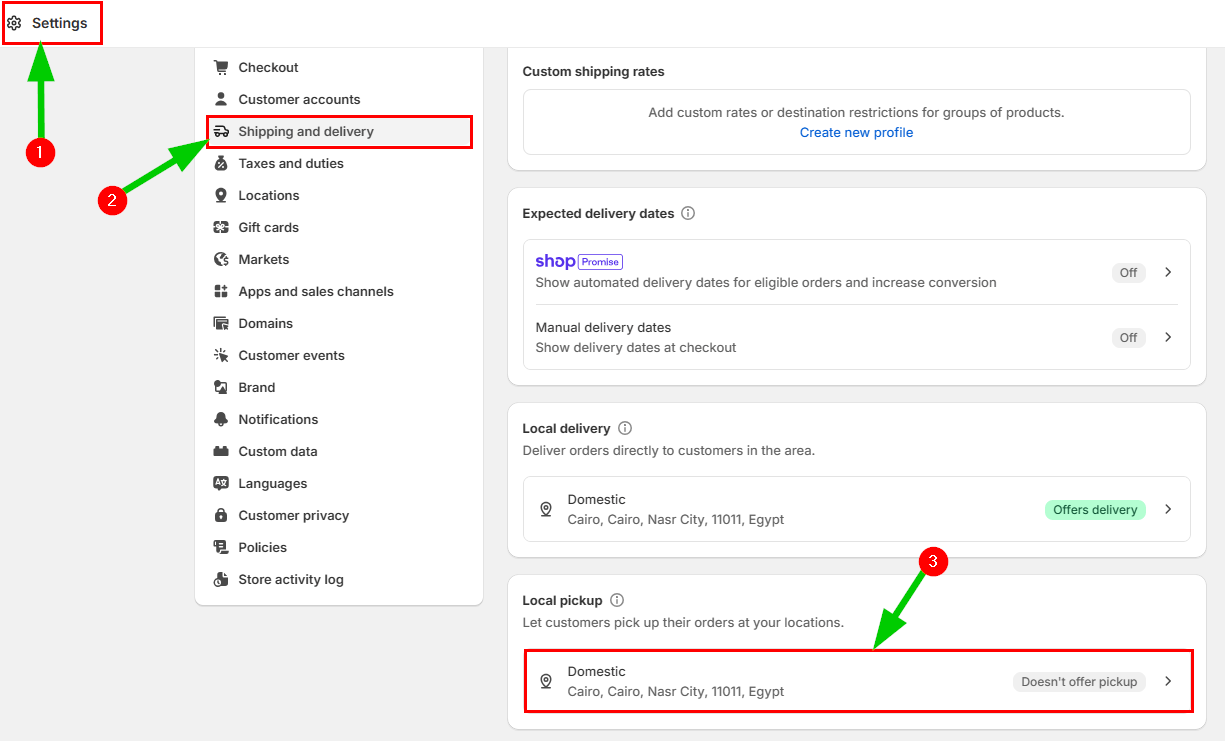The image size is (1225, 741).
Task: Expand the Local delivery Domestic chevron
Action: click(1168, 509)
